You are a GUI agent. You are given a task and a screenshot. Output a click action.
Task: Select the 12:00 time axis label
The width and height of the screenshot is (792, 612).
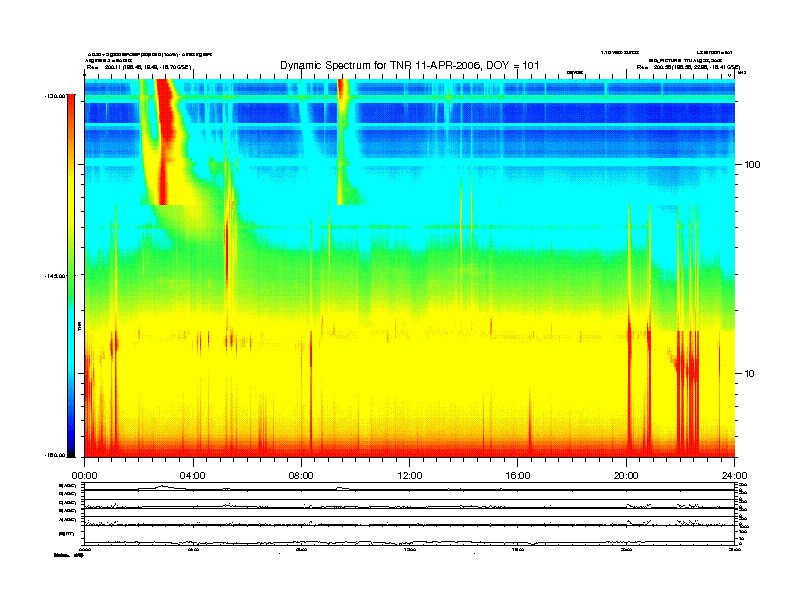coord(409,475)
